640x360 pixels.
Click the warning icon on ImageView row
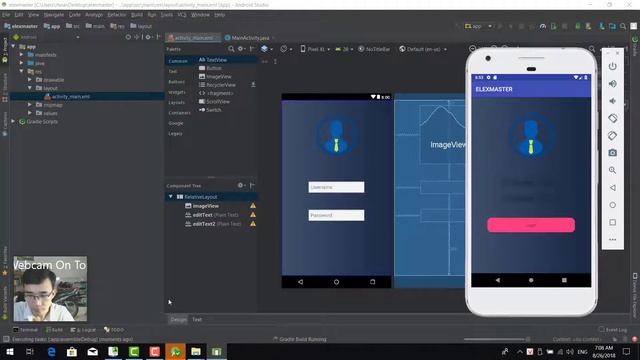(253, 206)
